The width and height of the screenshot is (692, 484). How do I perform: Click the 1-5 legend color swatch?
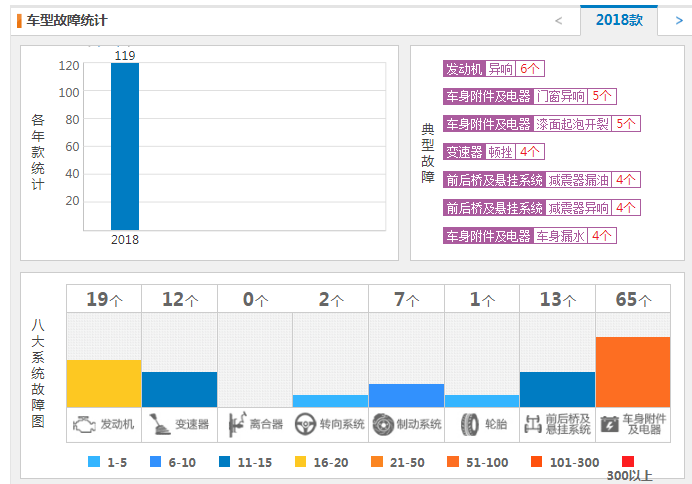tap(94, 461)
